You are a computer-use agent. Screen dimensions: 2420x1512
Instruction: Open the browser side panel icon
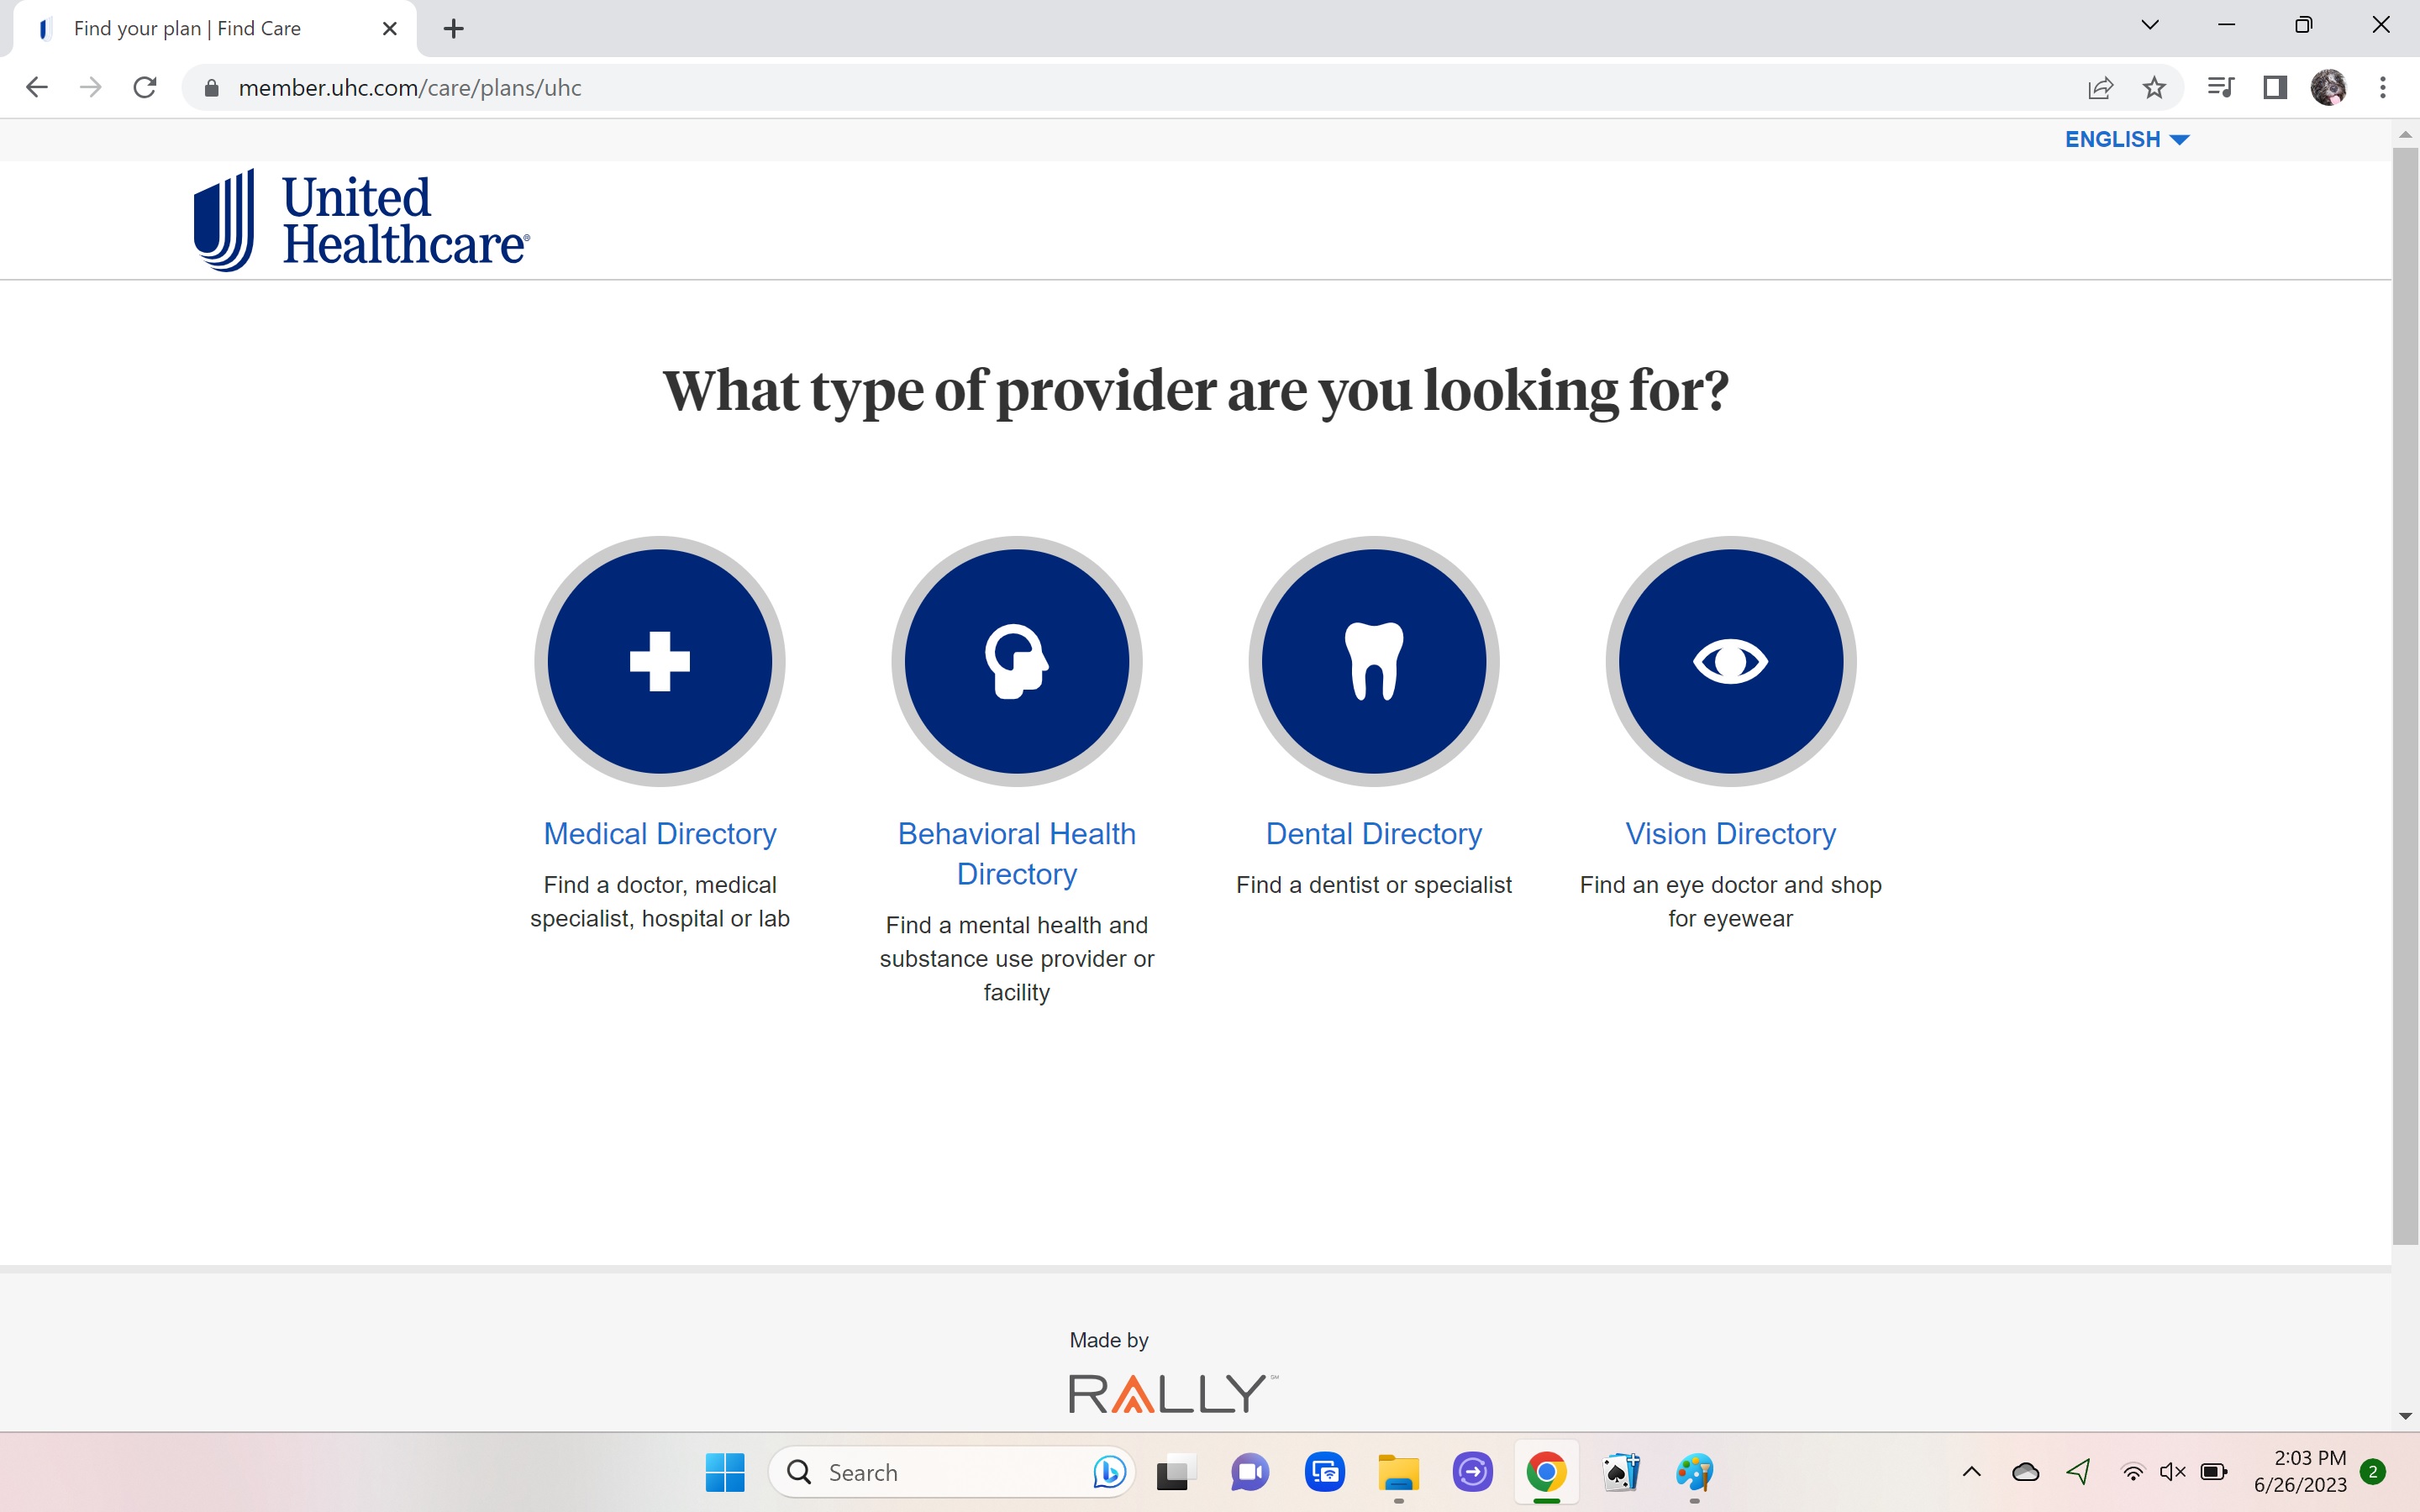pyautogui.click(x=2275, y=88)
